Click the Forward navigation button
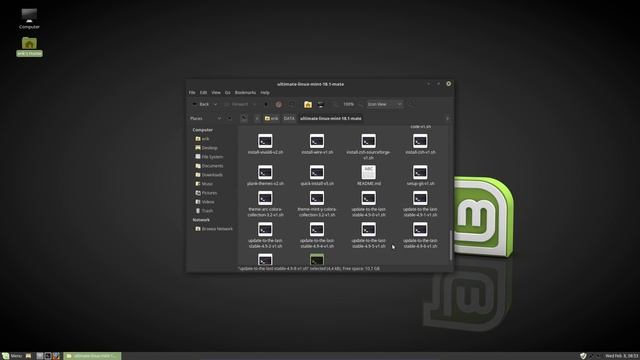 [237, 104]
